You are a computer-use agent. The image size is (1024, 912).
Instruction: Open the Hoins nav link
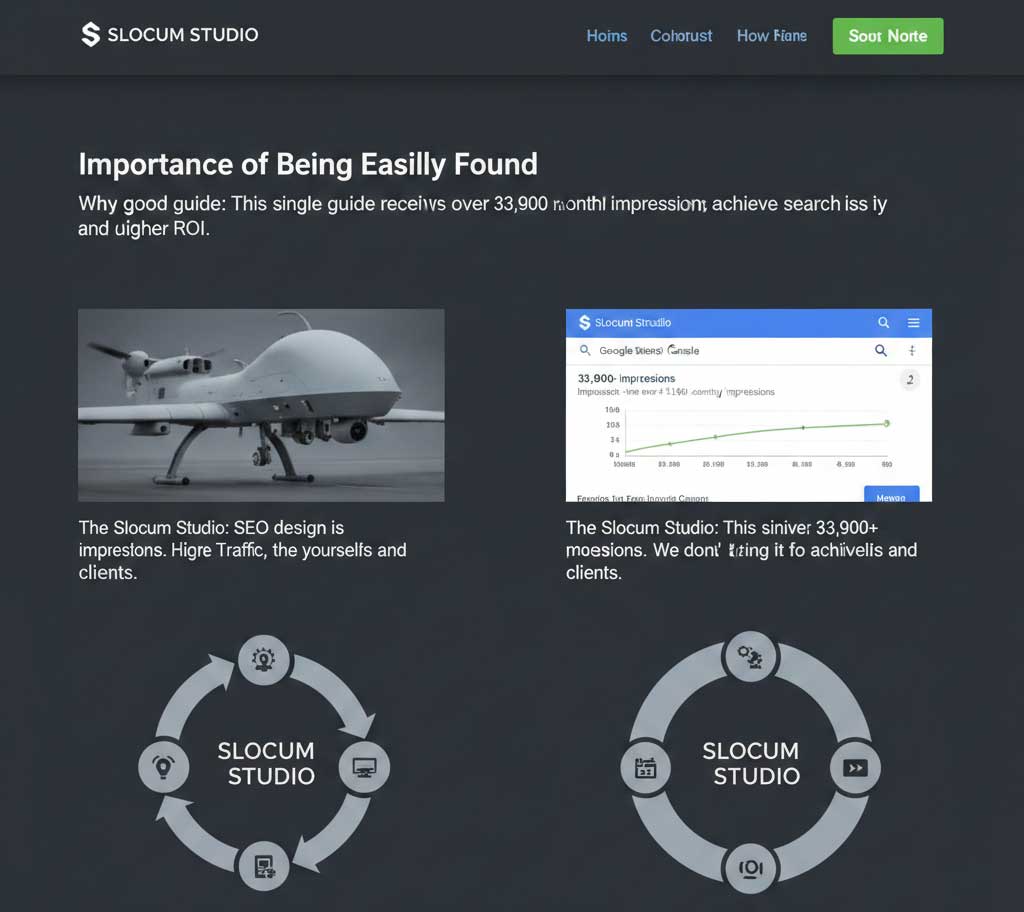[607, 36]
